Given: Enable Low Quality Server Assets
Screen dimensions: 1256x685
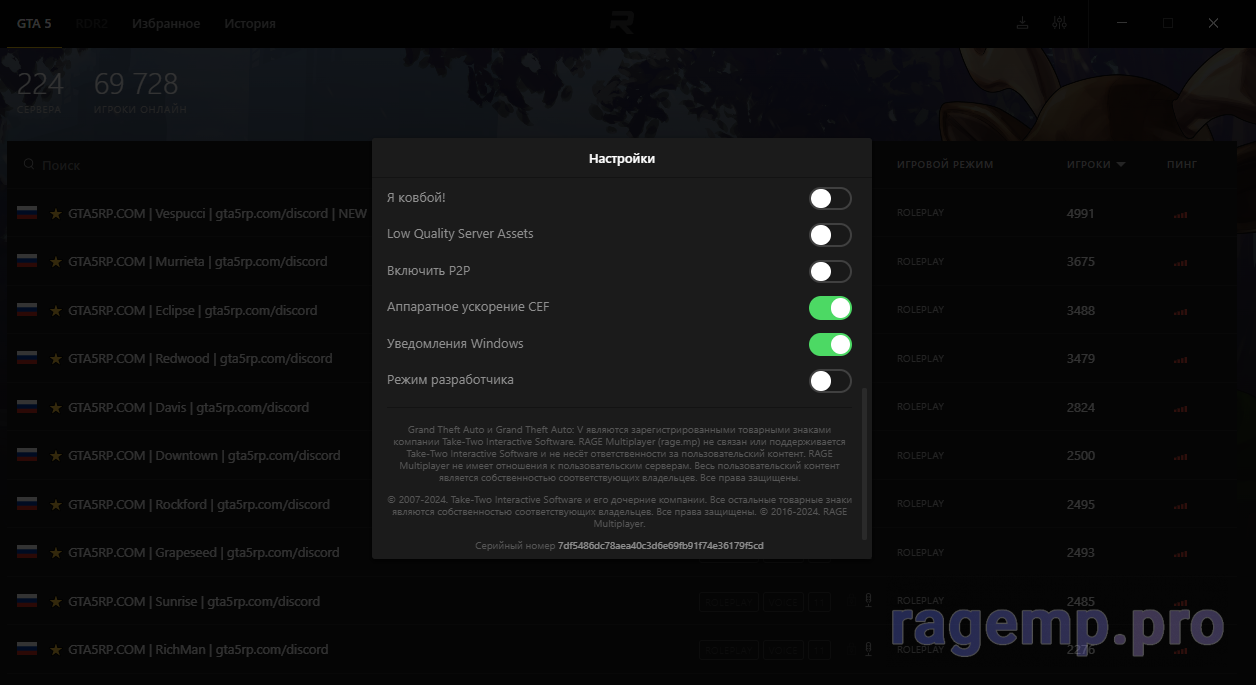Looking at the screenshot, I should pyautogui.click(x=830, y=235).
